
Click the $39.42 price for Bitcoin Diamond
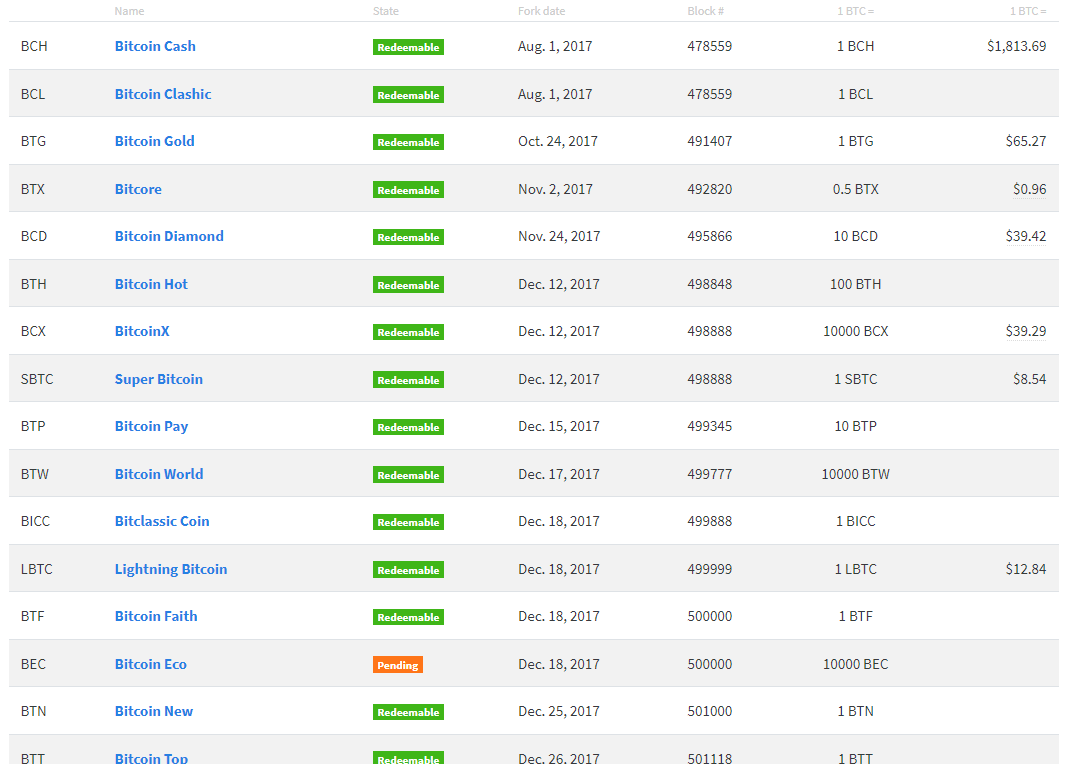point(1025,236)
